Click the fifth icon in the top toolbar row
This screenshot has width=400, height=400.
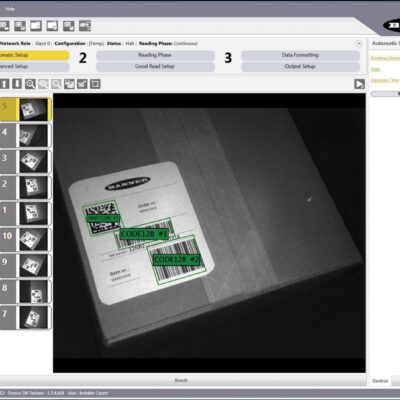(69, 26)
